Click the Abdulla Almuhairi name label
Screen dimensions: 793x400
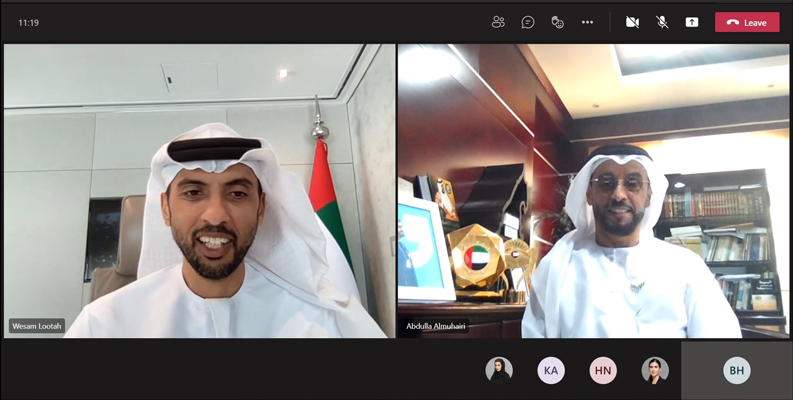(436, 326)
